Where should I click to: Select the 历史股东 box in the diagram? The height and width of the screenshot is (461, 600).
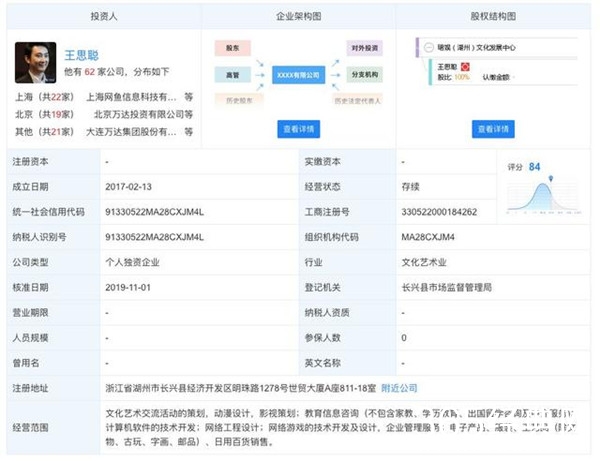point(239,101)
